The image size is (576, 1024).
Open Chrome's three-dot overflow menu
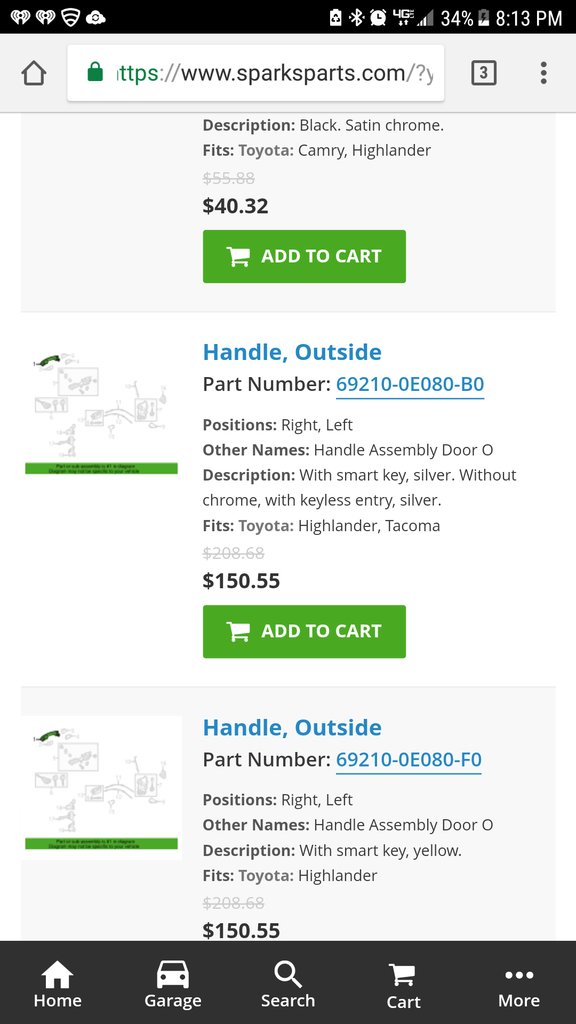[x=543, y=73]
